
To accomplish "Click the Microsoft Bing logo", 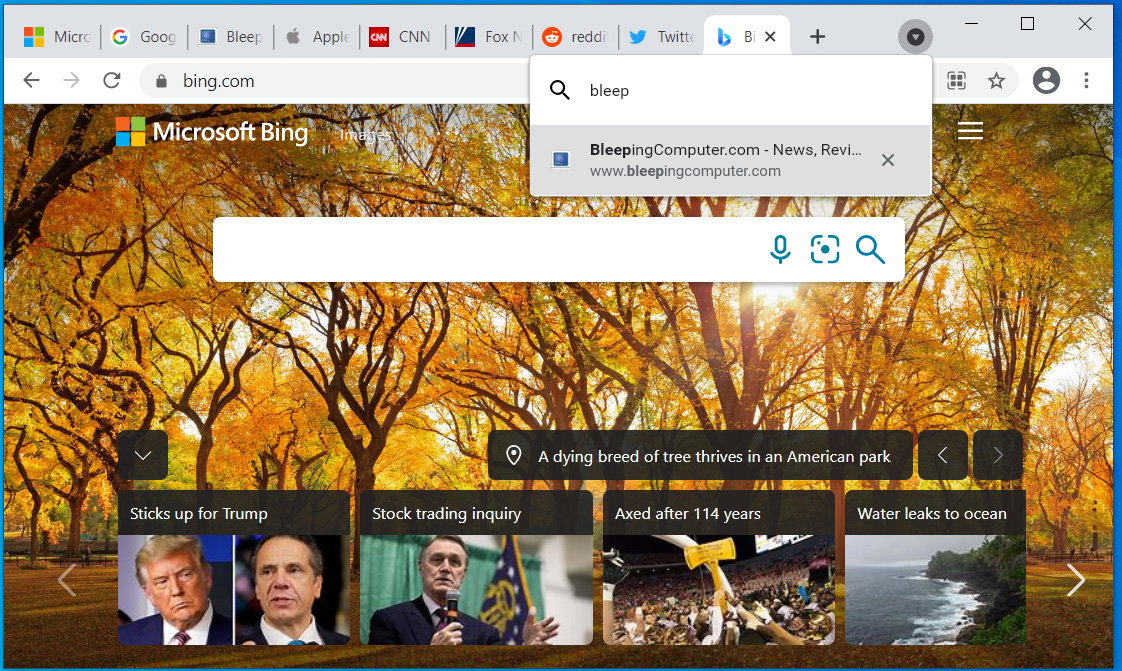I will 212,132.
